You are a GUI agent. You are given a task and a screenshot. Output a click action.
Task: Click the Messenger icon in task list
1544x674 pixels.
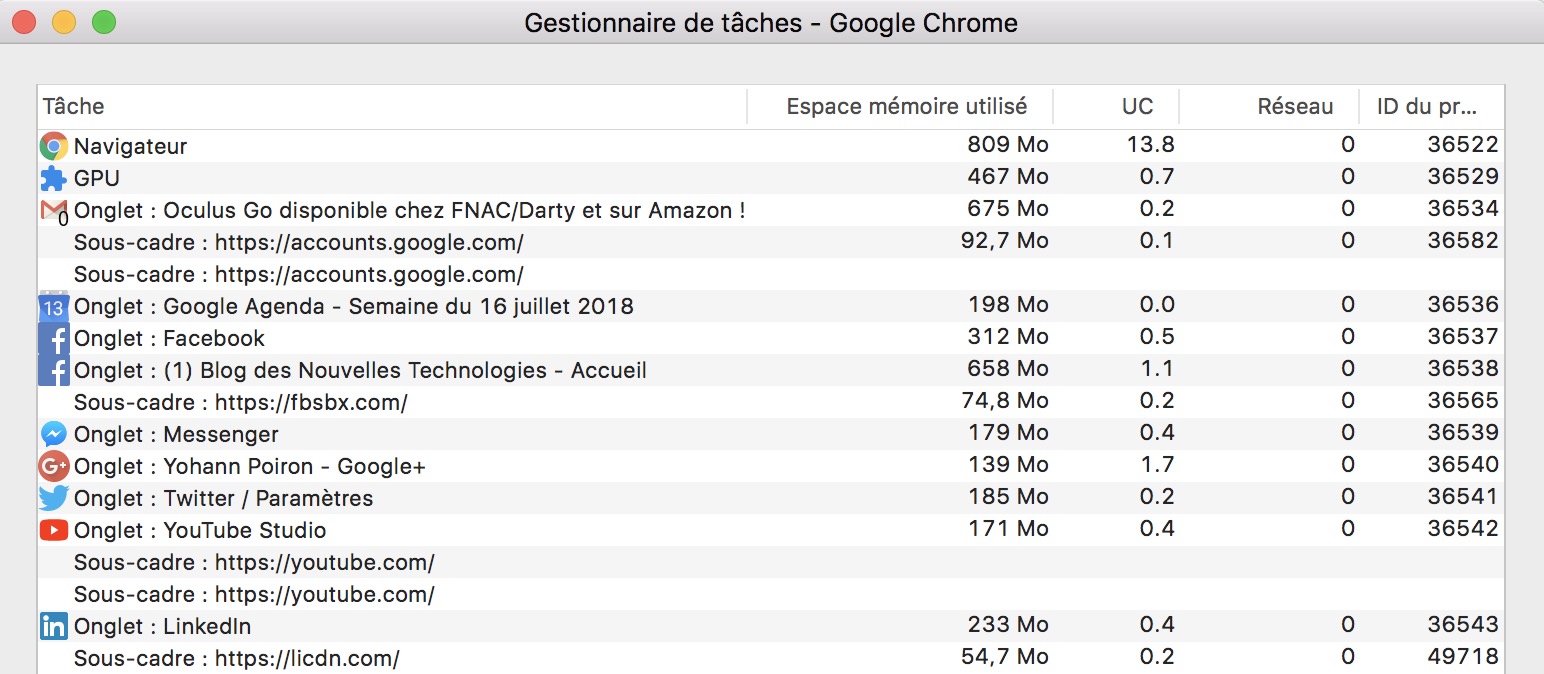click(x=53, y=434)
